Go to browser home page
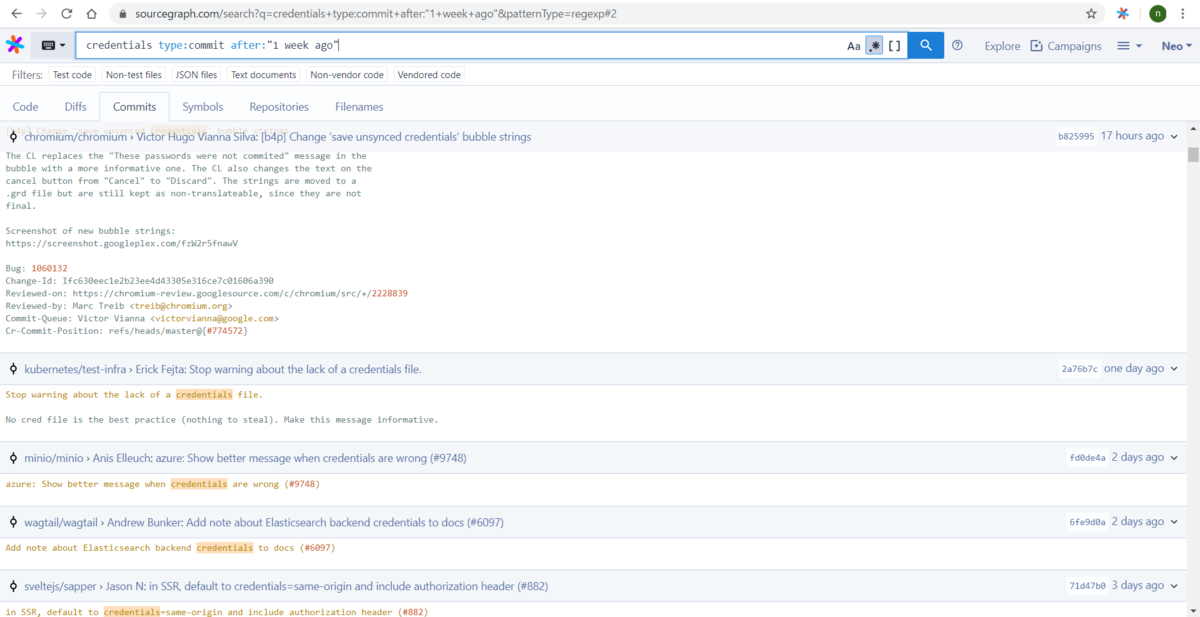Viewport: 1200px width, 617px height. [x=91, y=14]
